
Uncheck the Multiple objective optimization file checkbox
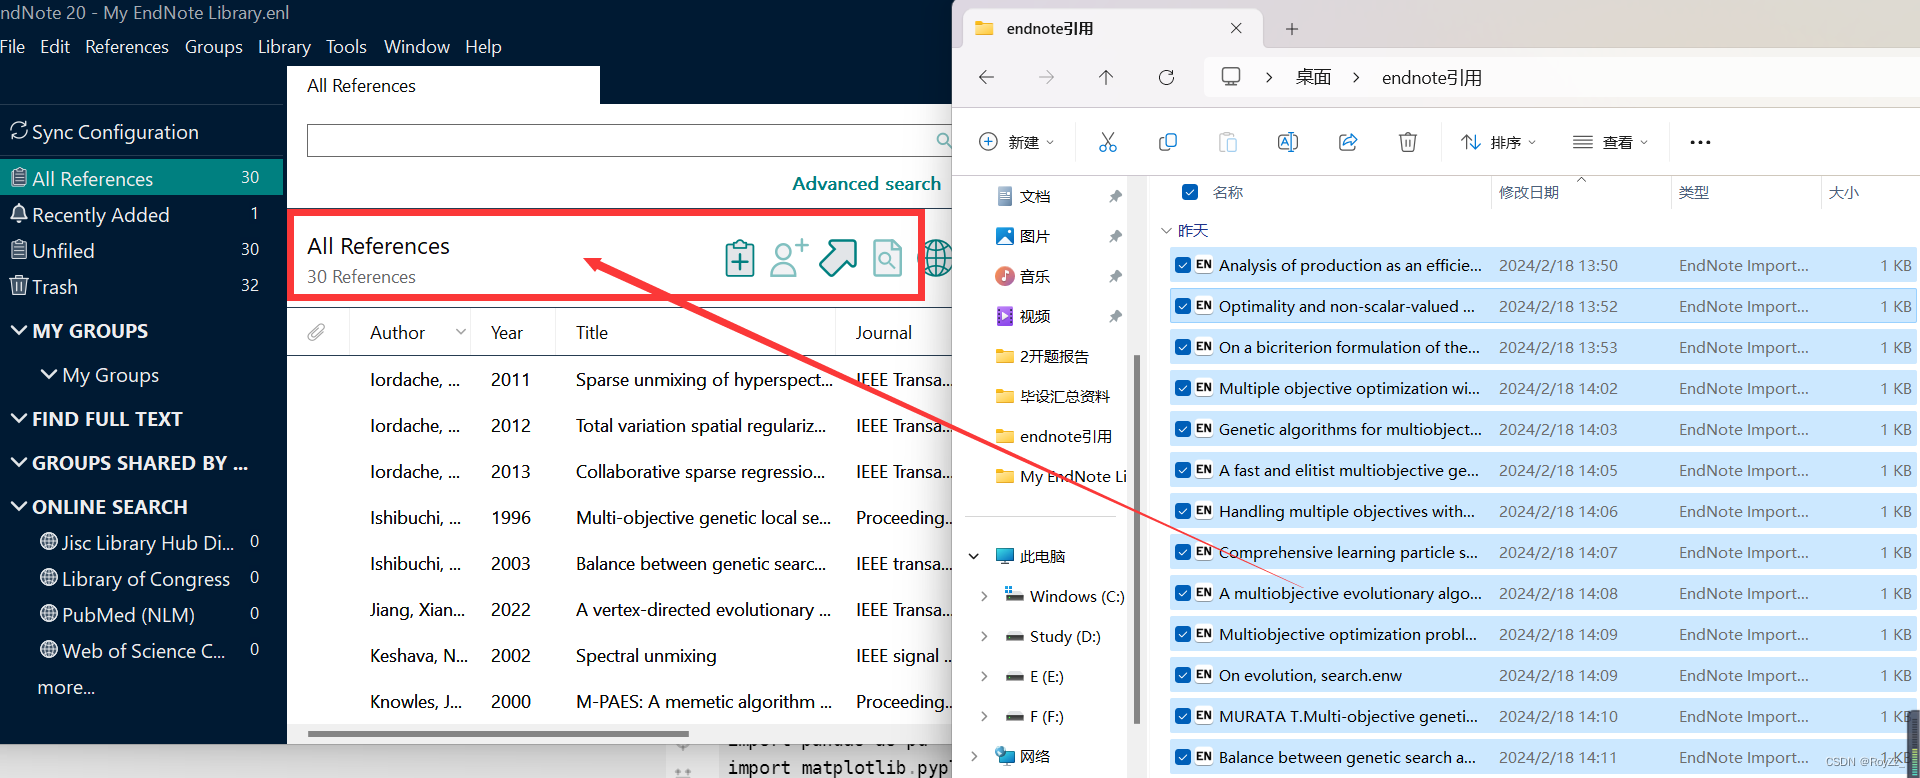click(x=1183, y=388)
